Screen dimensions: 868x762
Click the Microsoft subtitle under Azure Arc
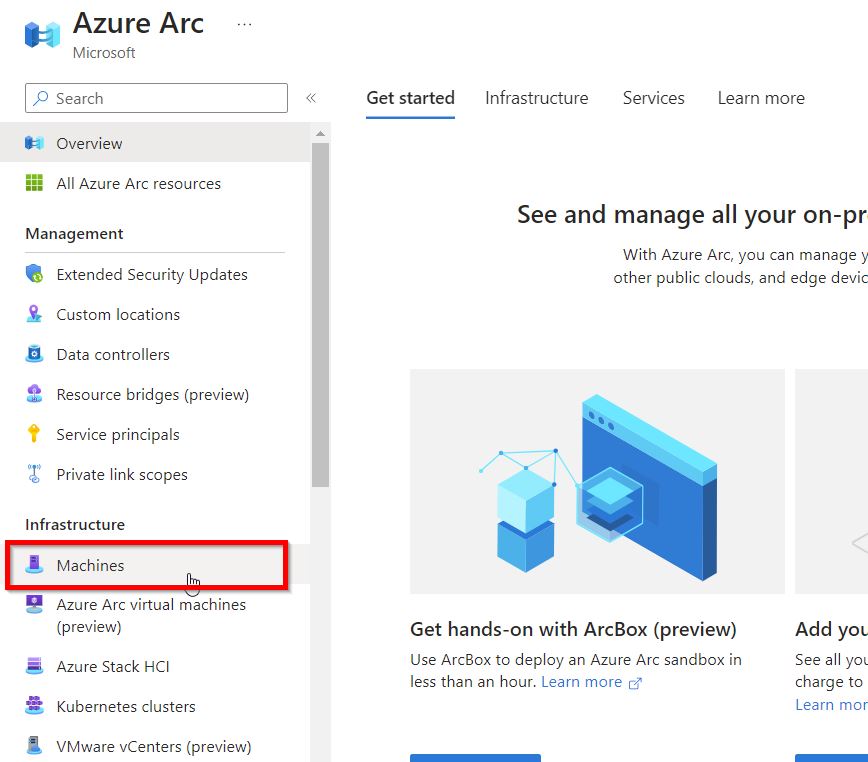[x=104, y=53]
